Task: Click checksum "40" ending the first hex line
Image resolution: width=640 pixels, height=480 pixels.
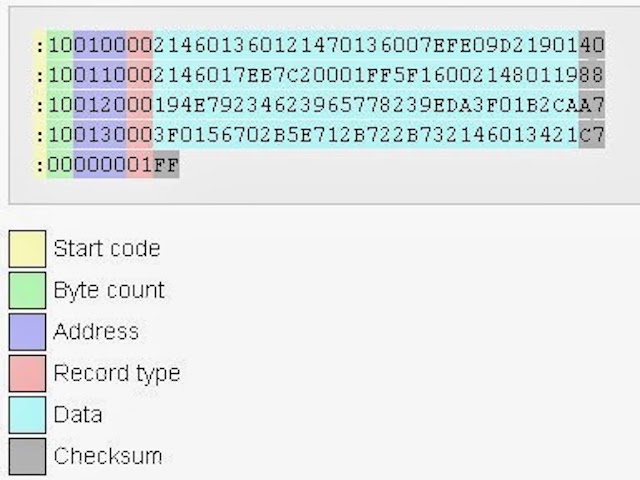Action: (x=592, y=45)
